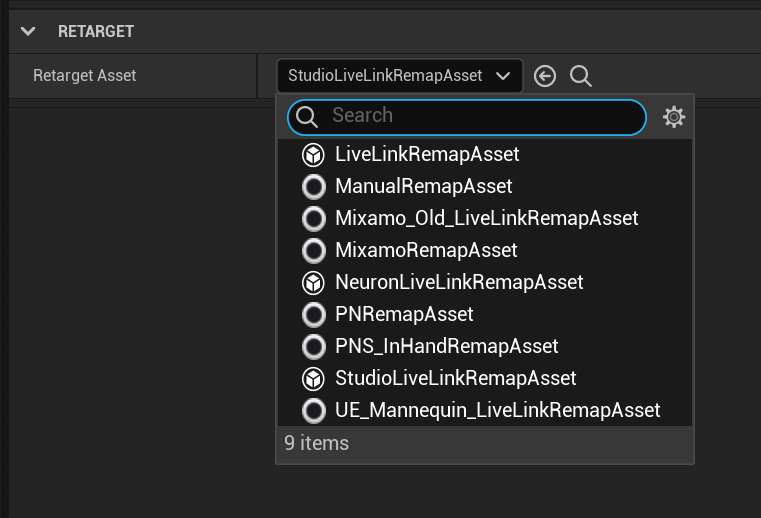761x518 pixels.
Task: Select StudioLiveLinkRemapAsset in the list
Action: coord(485,379)
